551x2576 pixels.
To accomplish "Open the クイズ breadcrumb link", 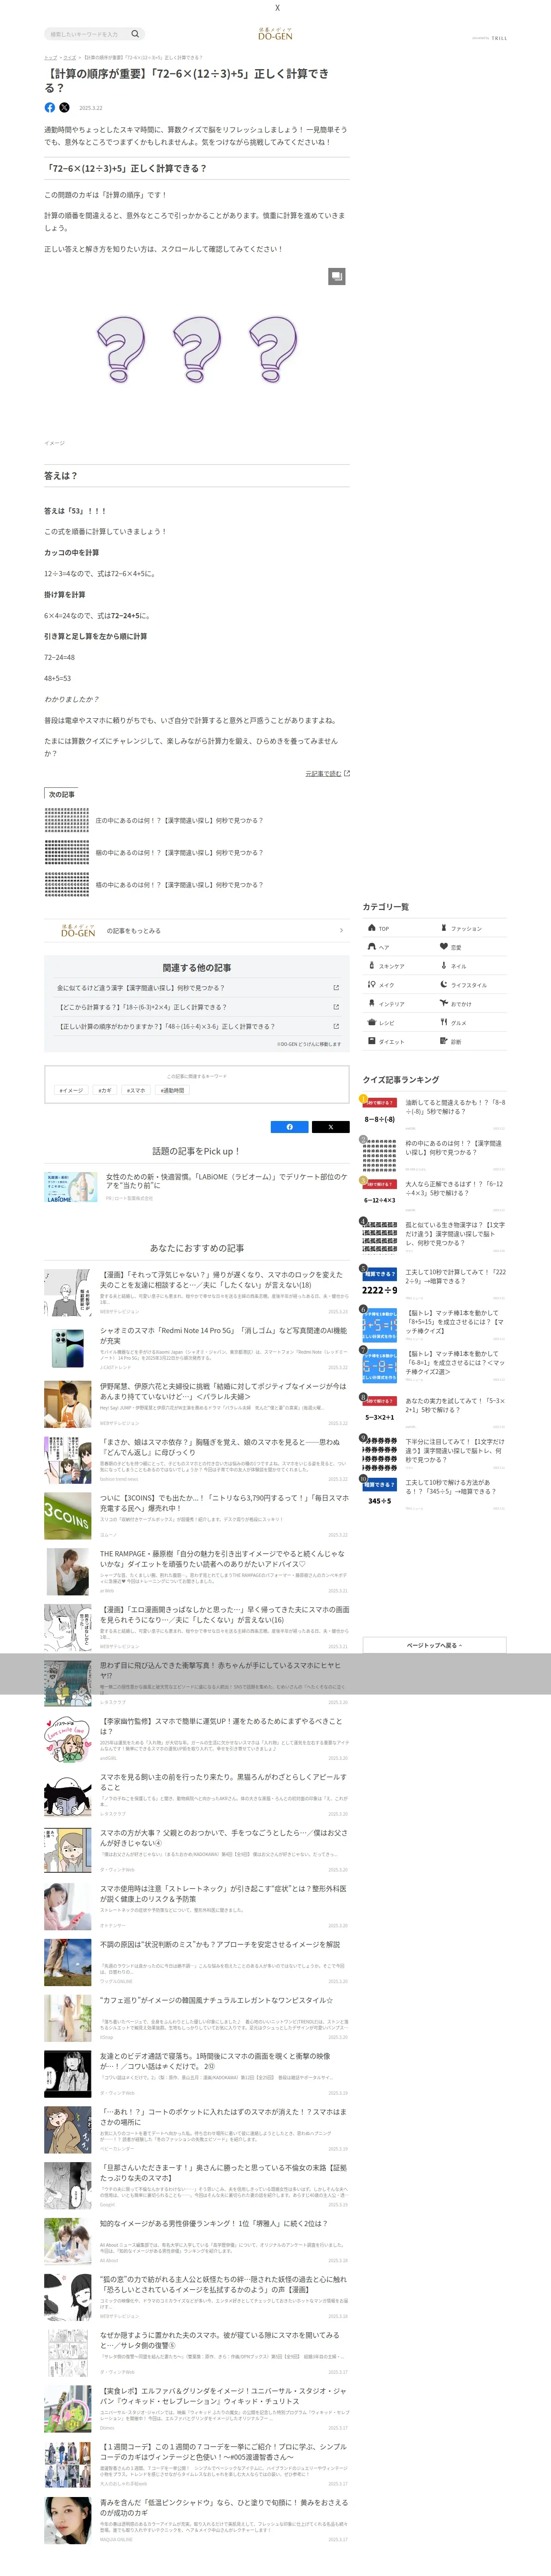I will click(x=70, y=57).
